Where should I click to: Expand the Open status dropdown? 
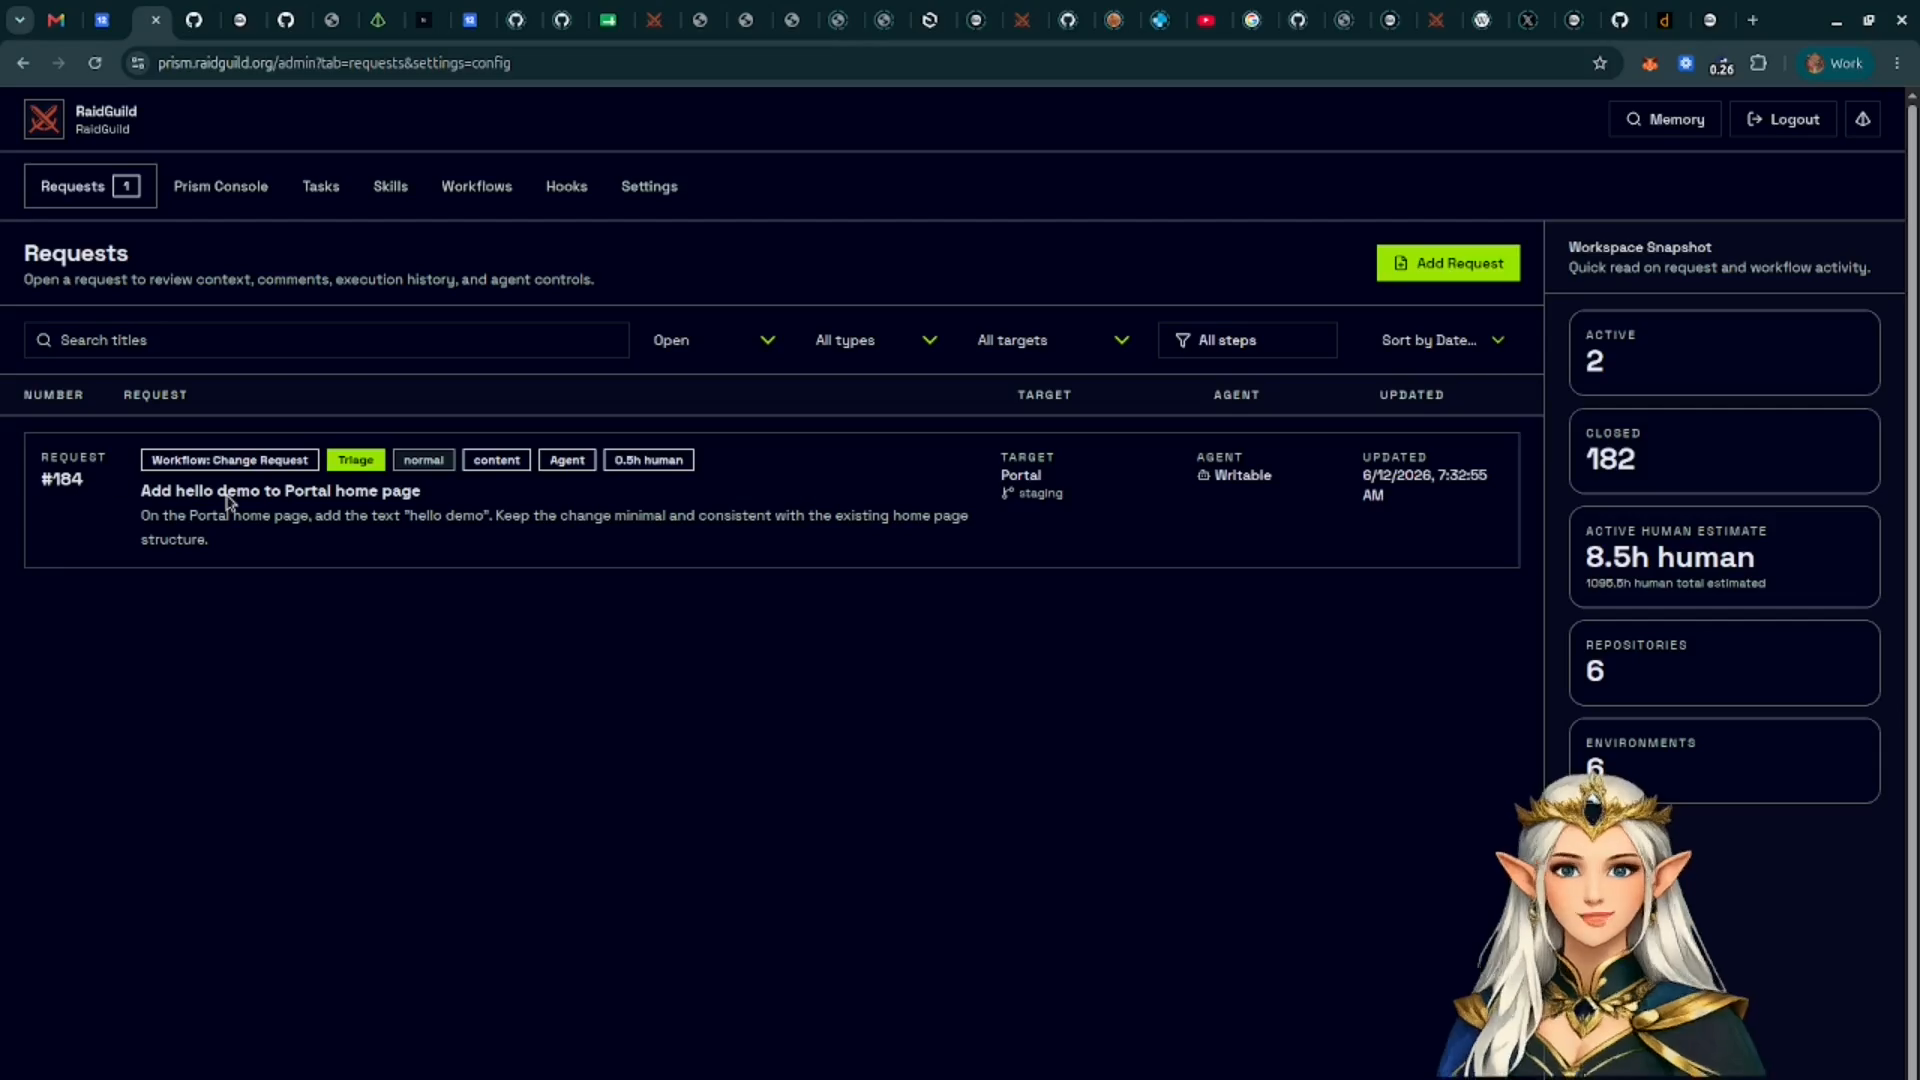click(x=714, y=340)
